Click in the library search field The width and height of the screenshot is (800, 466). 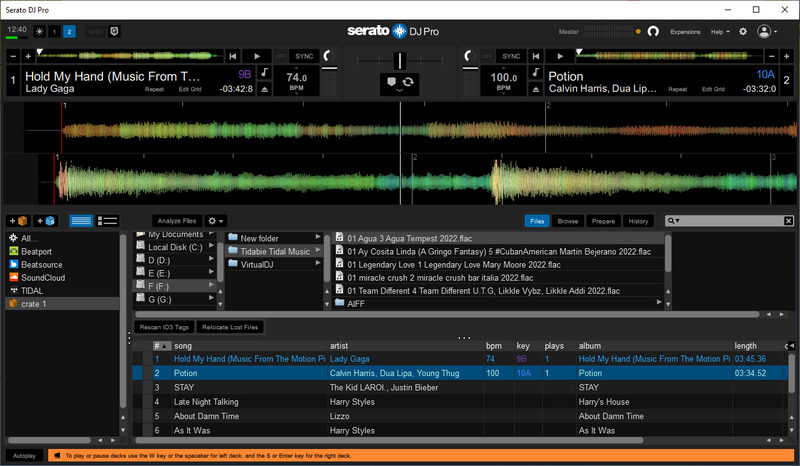732,221
